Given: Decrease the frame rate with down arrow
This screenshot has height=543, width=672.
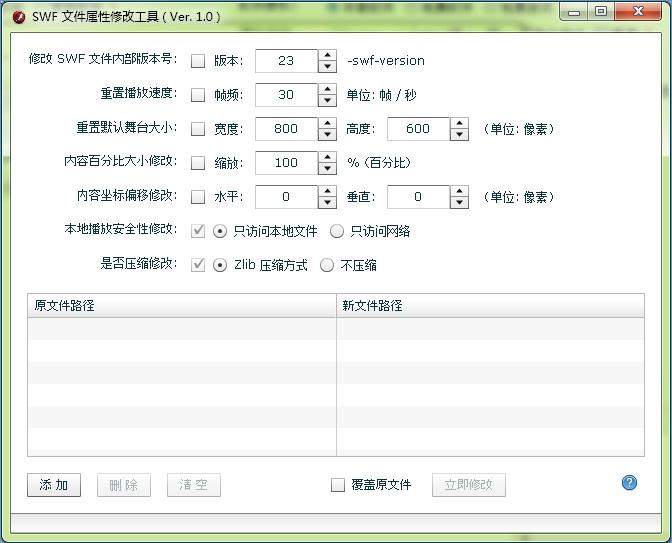Looking at the screenshot, I should [x=327, y=101].
